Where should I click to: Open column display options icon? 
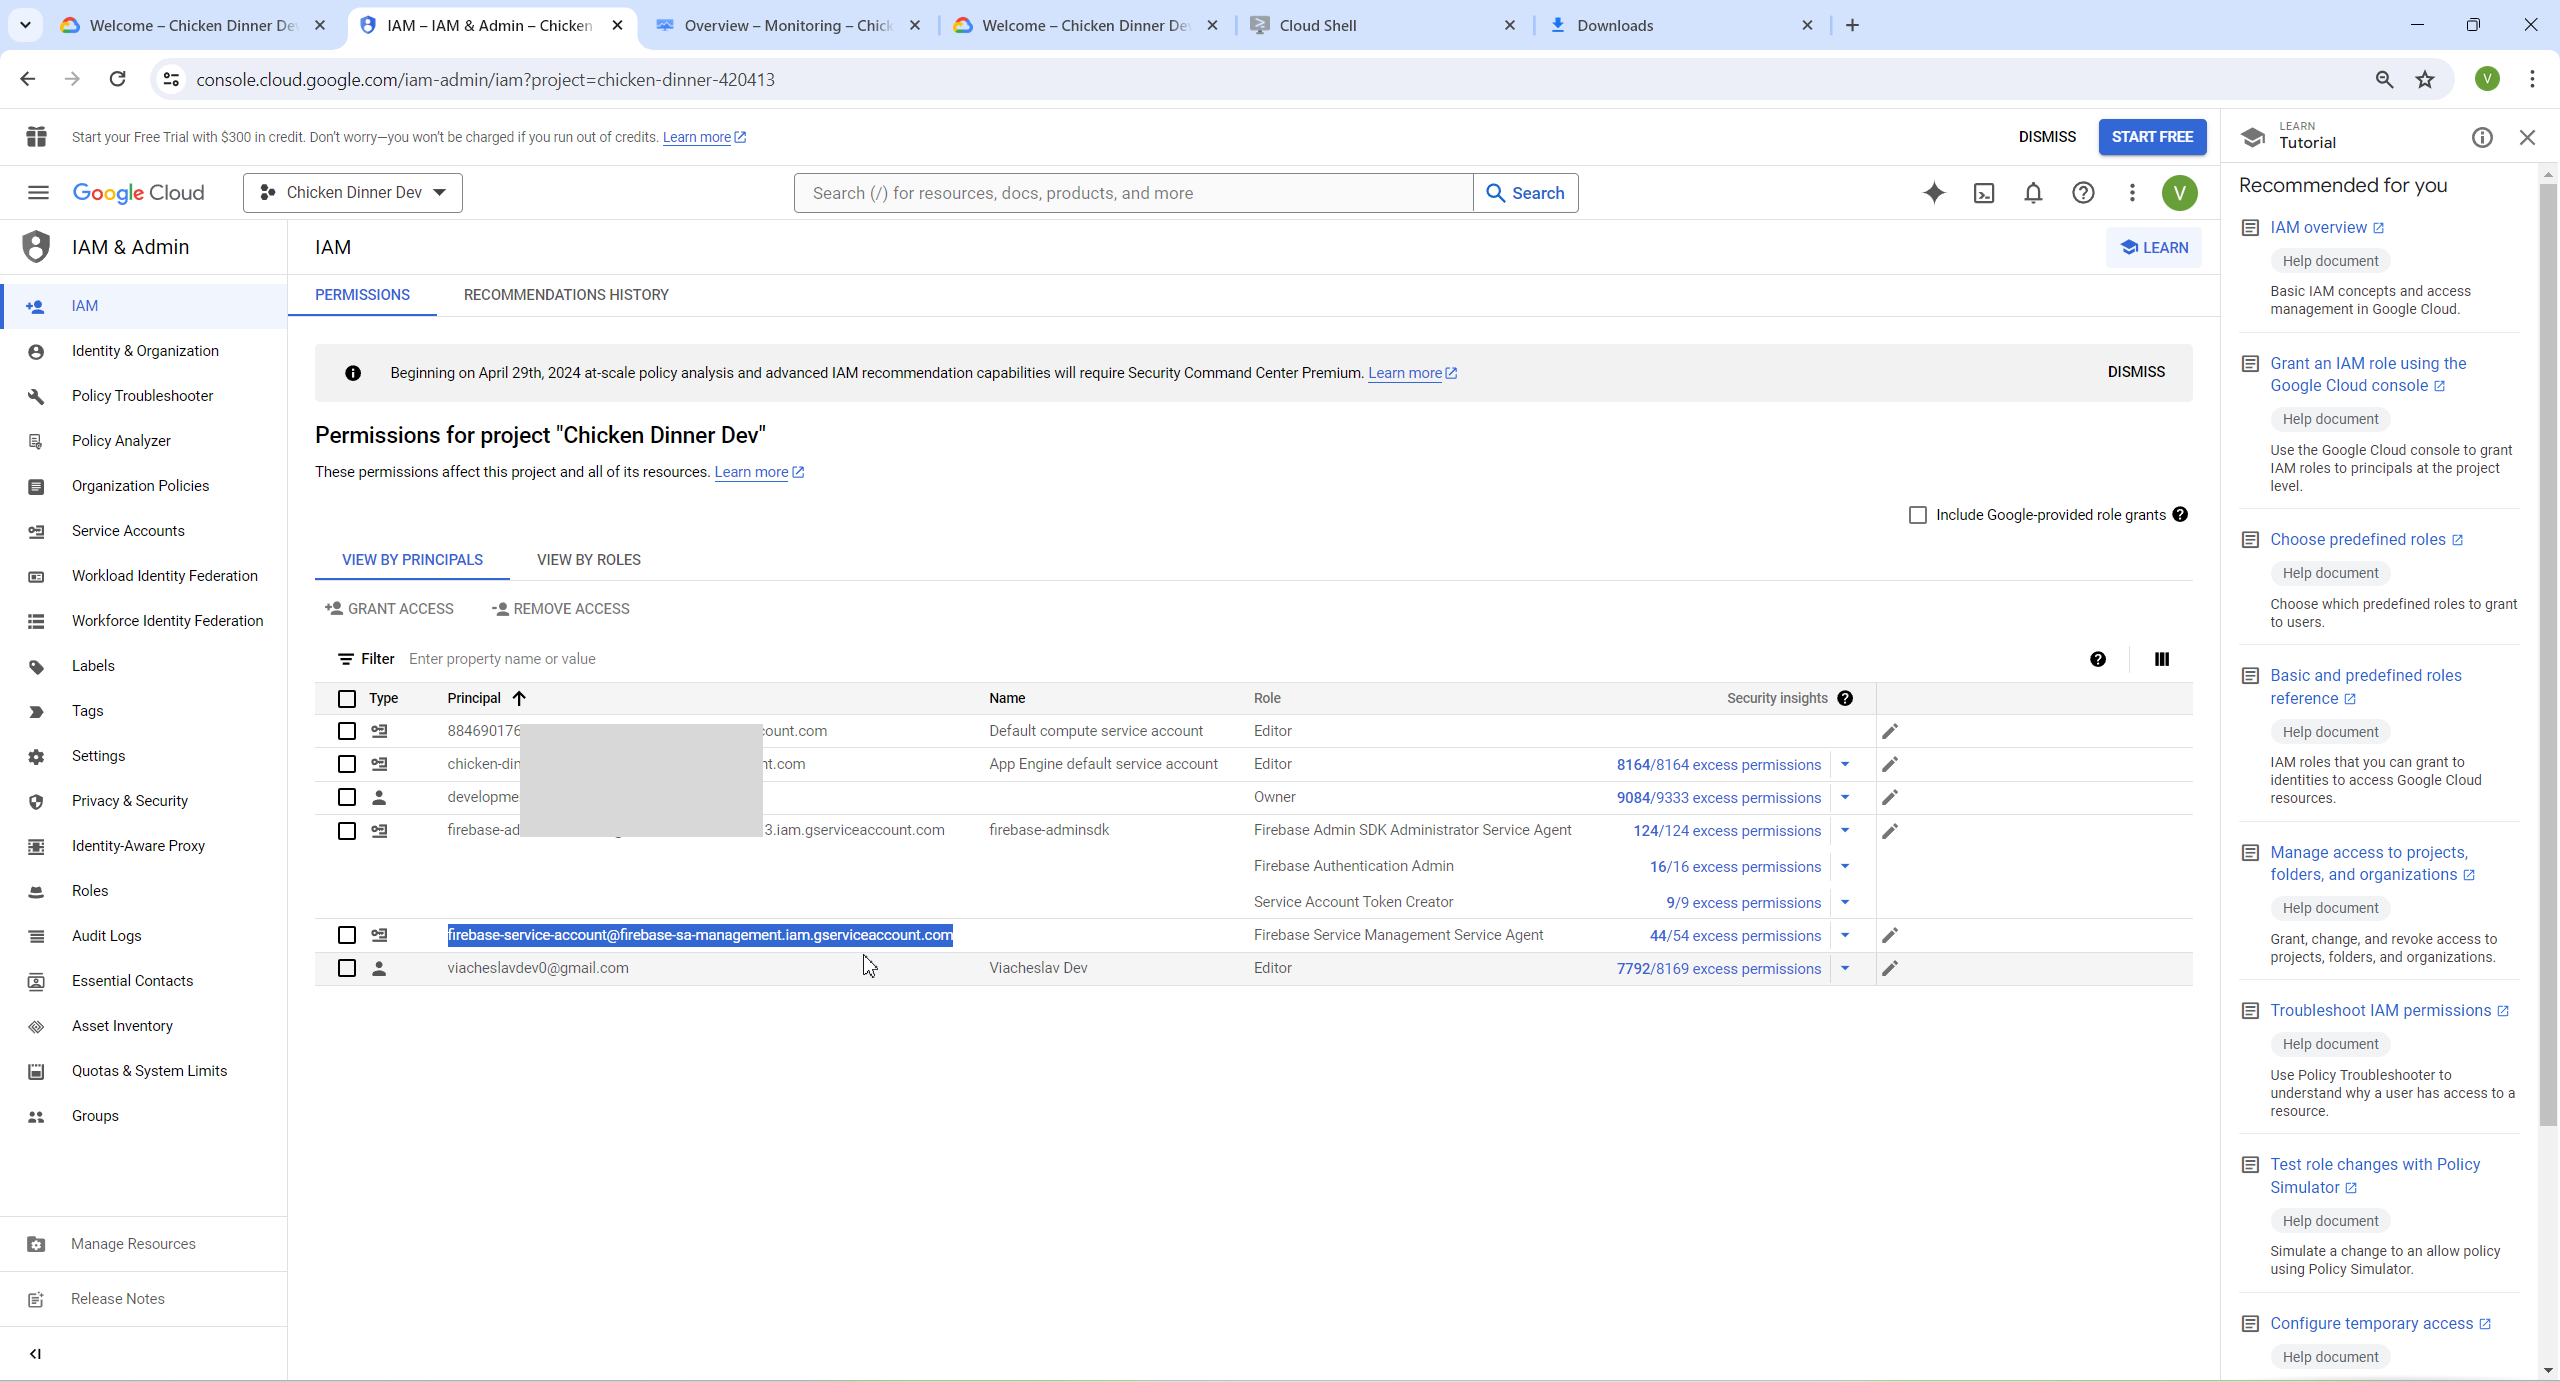pyautogui.click(x=2162, y=659)
